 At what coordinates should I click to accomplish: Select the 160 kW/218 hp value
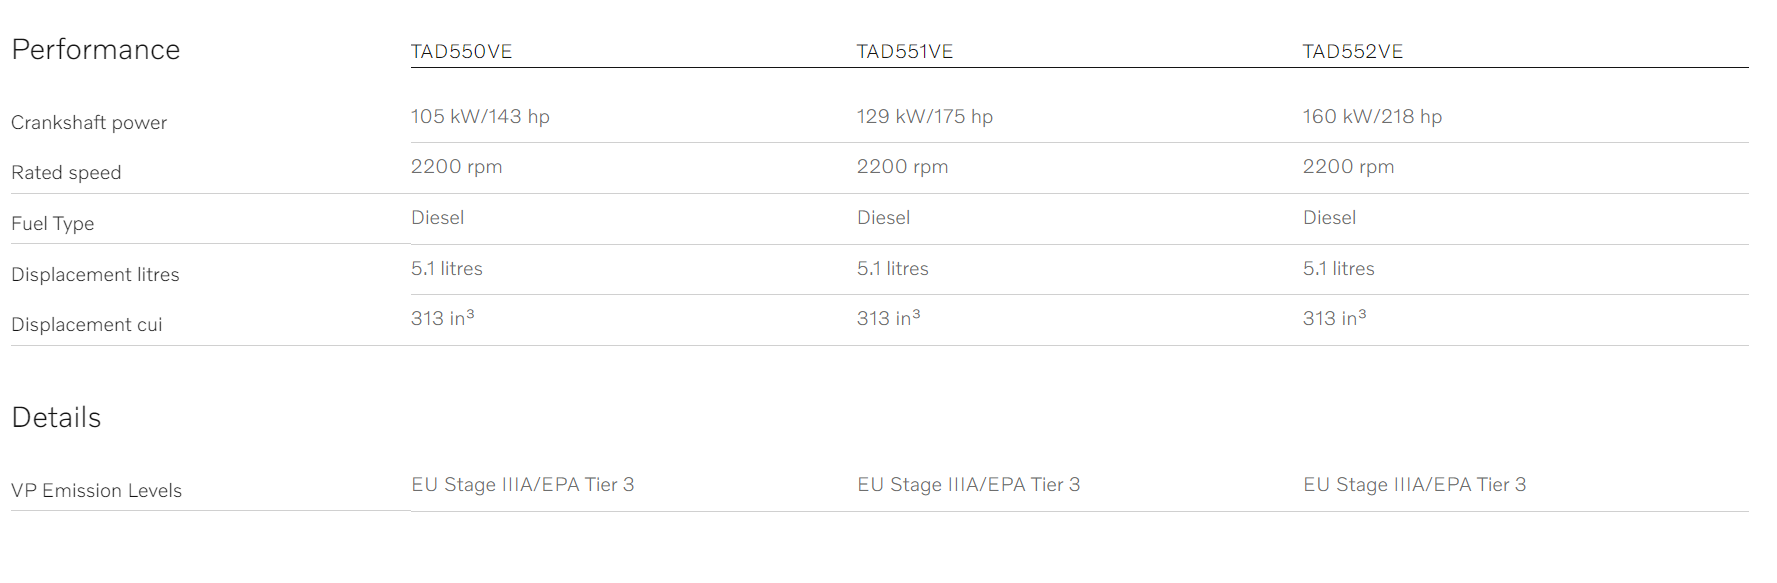(1372, 117)
